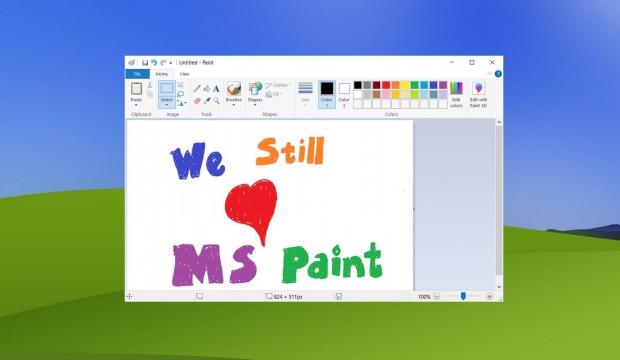The image size is (620, 360).
Task: Select the Color 2 button
Action: pyautogui.click(x=344, y=94)
